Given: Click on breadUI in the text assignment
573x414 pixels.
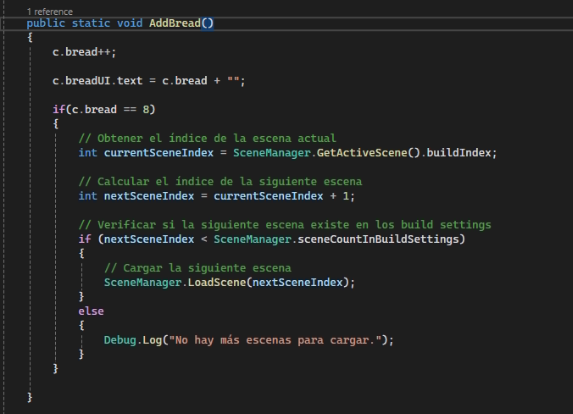Looking at the screenshot, I should click(x=88, y=80).
